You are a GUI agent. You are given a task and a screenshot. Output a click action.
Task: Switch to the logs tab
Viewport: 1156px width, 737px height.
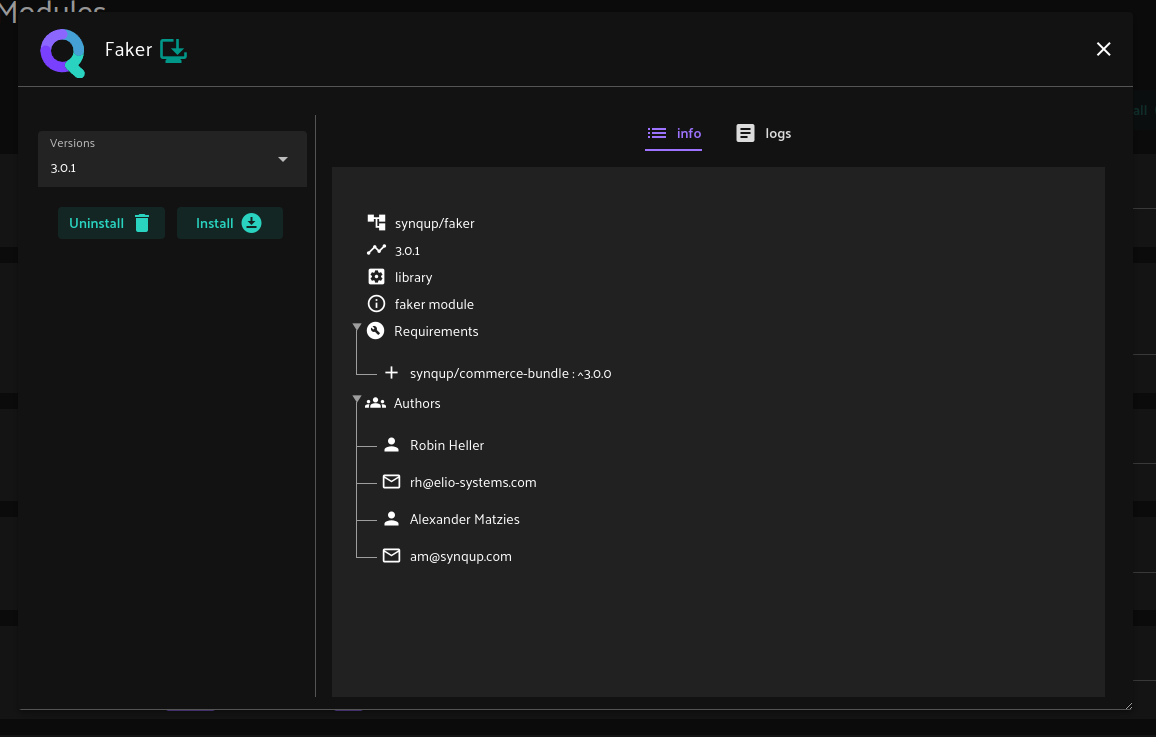point(764,133)
